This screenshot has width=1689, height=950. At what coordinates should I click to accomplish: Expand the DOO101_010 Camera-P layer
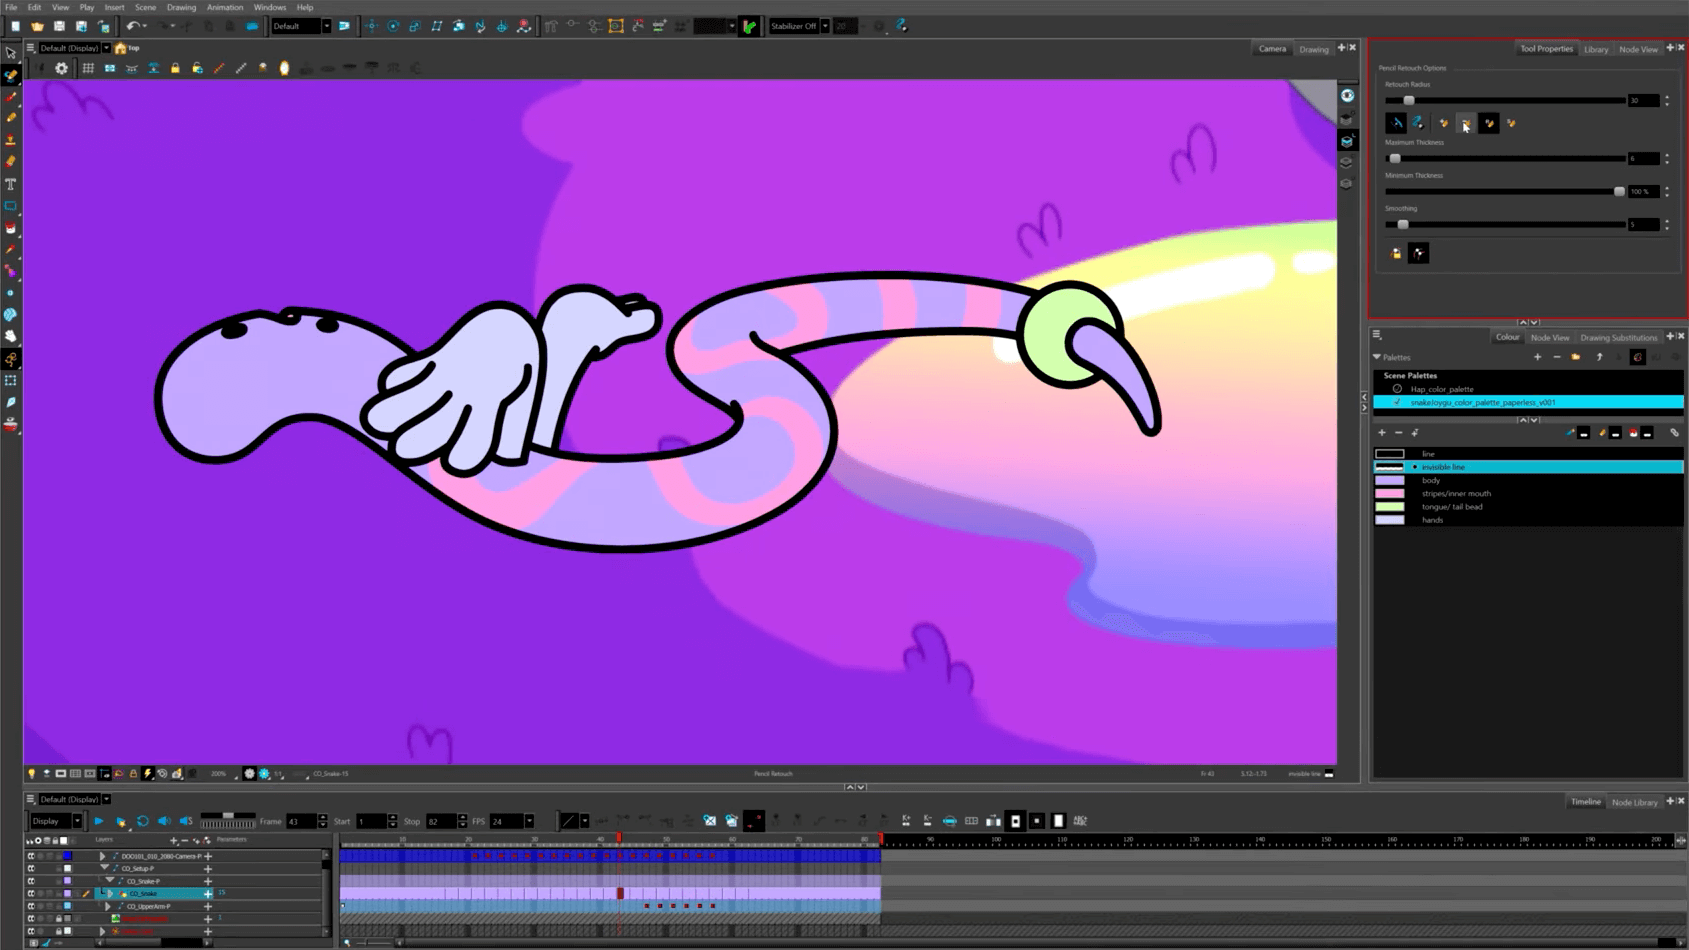click(102, 856)
